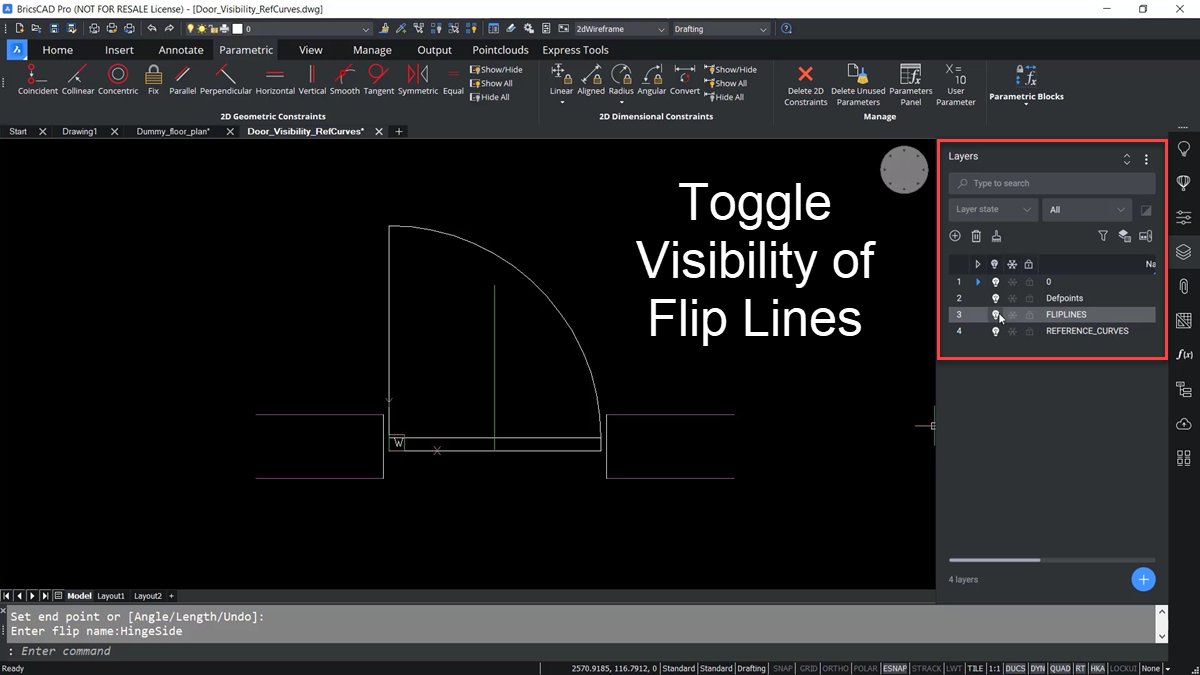
Task: Click the layer search field
Action: coord(1051,183)
